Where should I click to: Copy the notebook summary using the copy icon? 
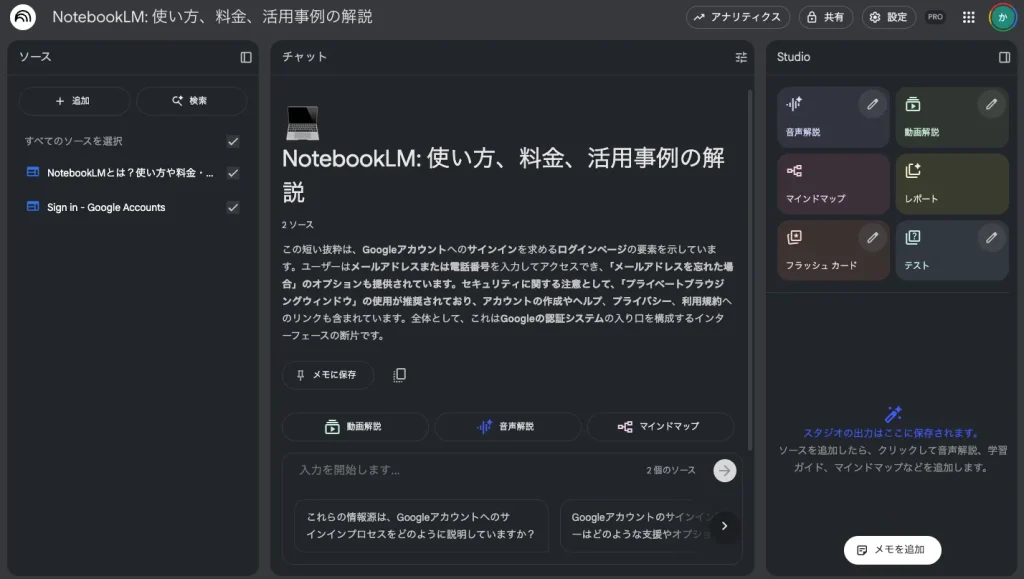(400, 374)
